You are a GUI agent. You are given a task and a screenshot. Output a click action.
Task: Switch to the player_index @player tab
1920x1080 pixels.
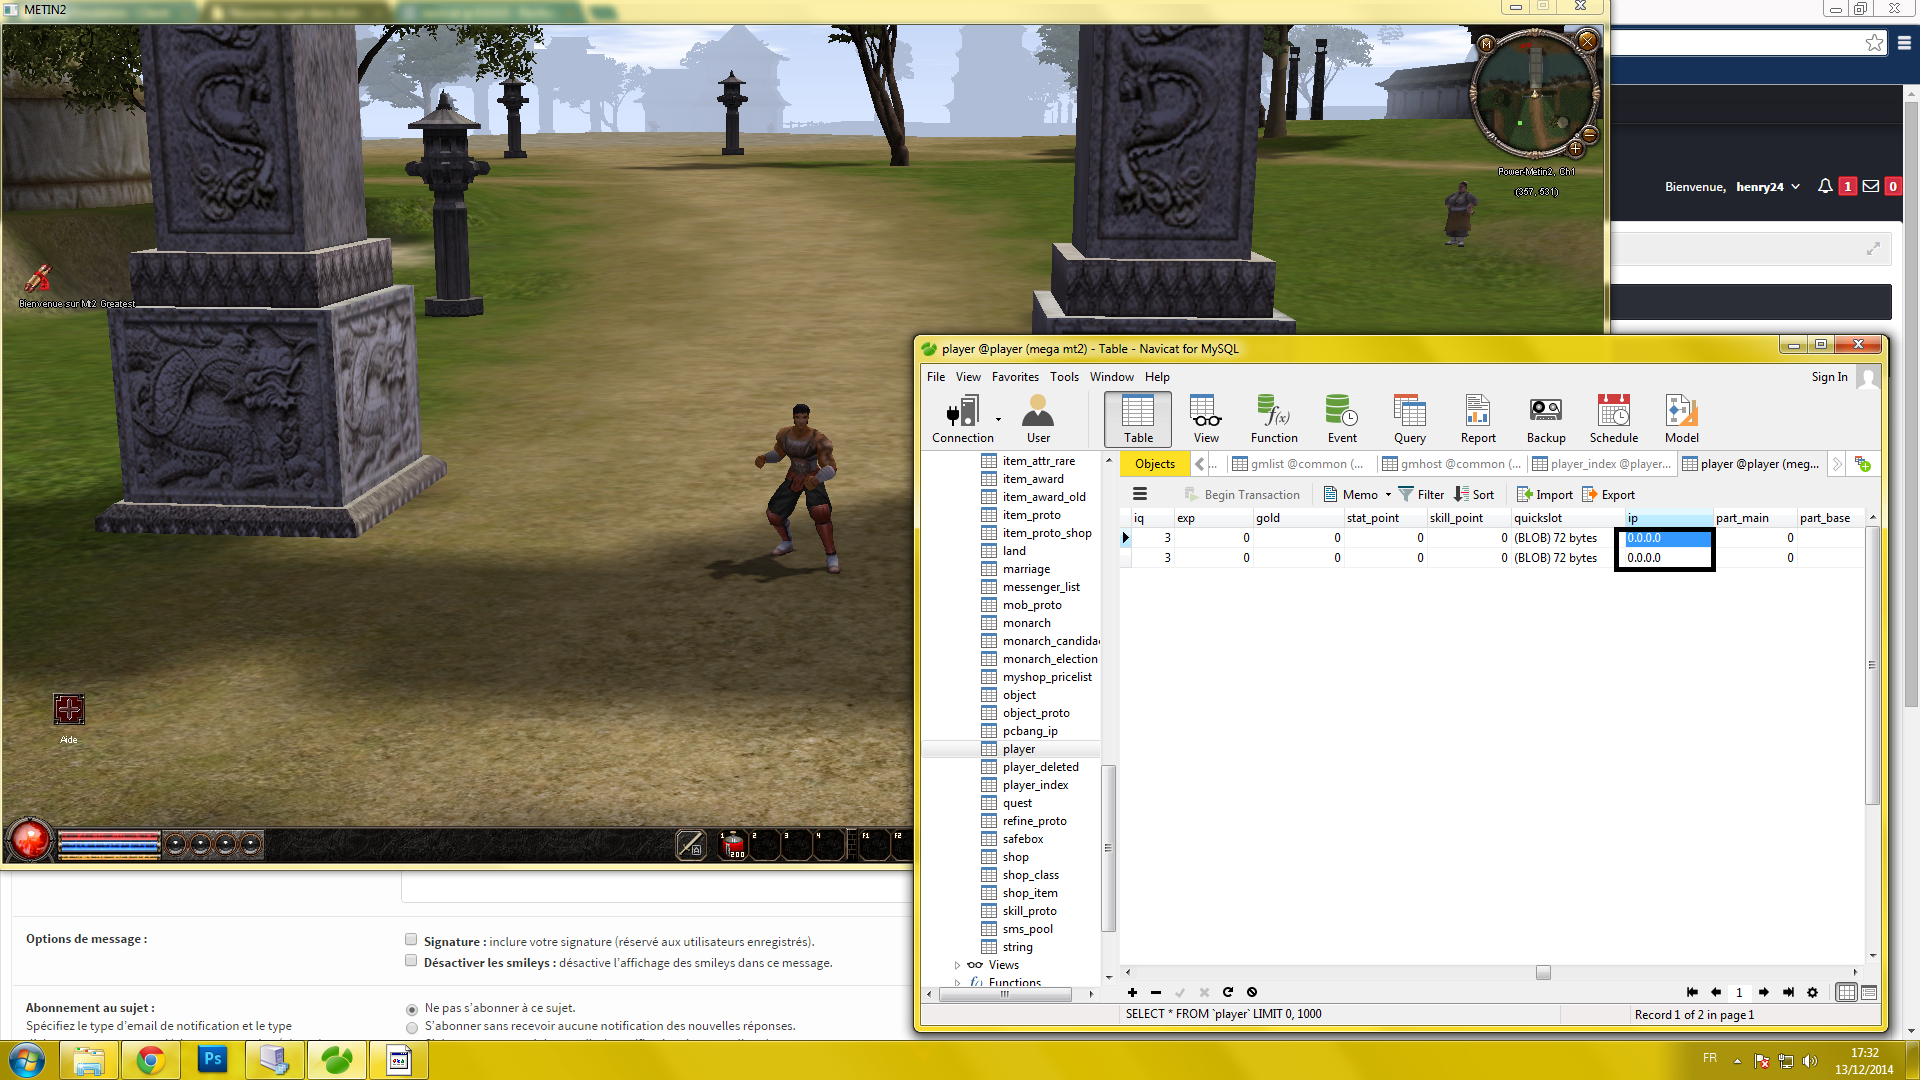(1602, 464)
